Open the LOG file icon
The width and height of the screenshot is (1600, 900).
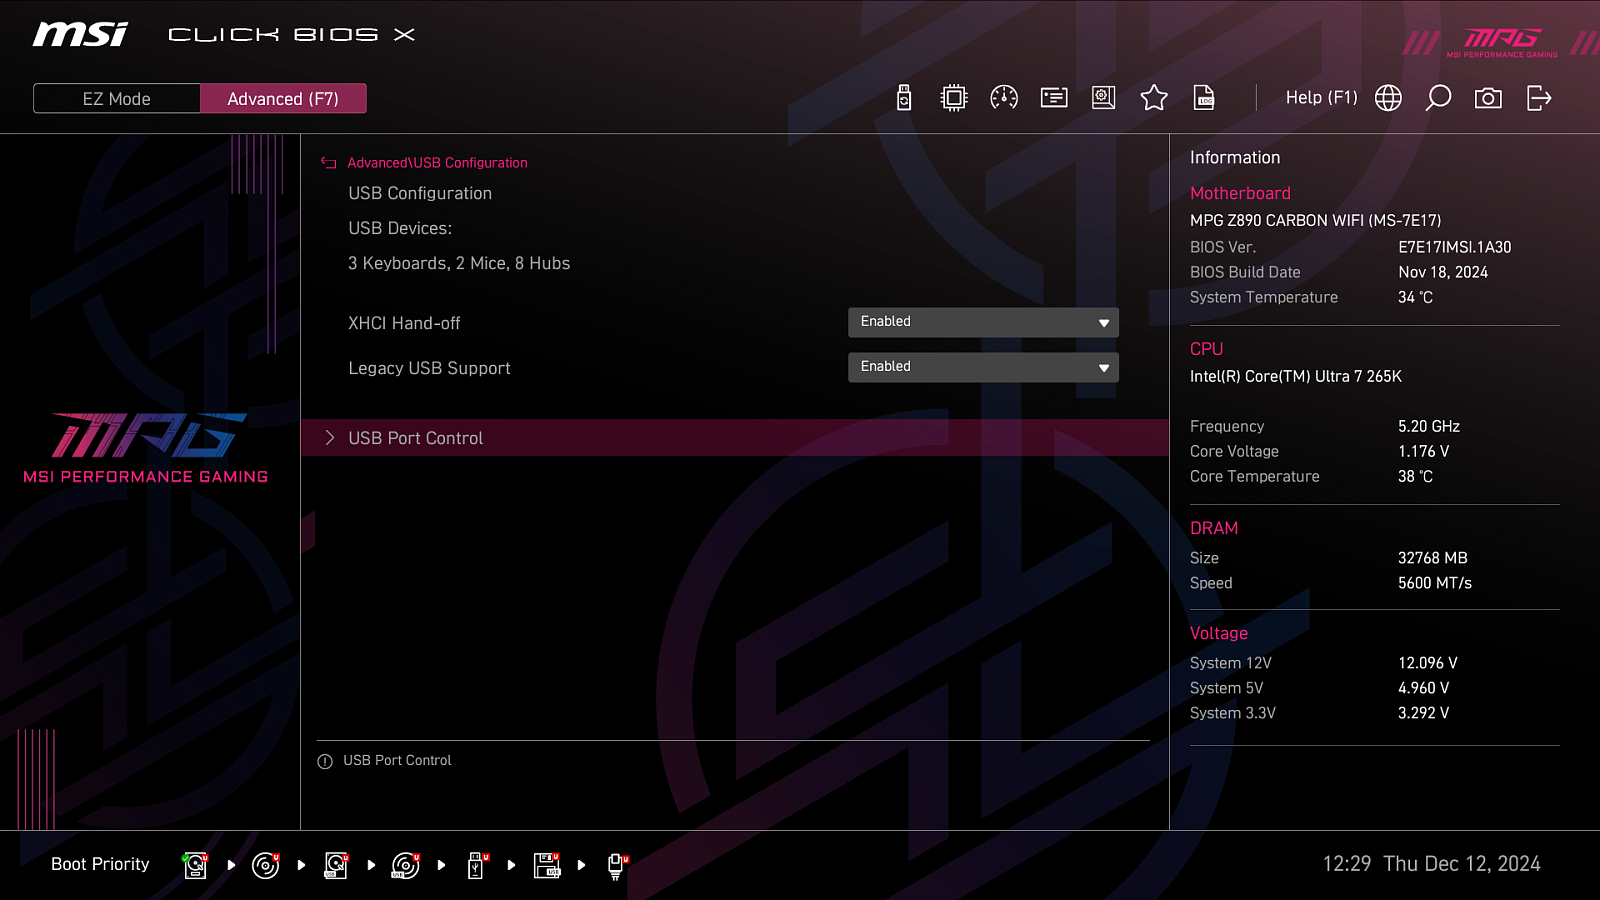(1204, 98)
